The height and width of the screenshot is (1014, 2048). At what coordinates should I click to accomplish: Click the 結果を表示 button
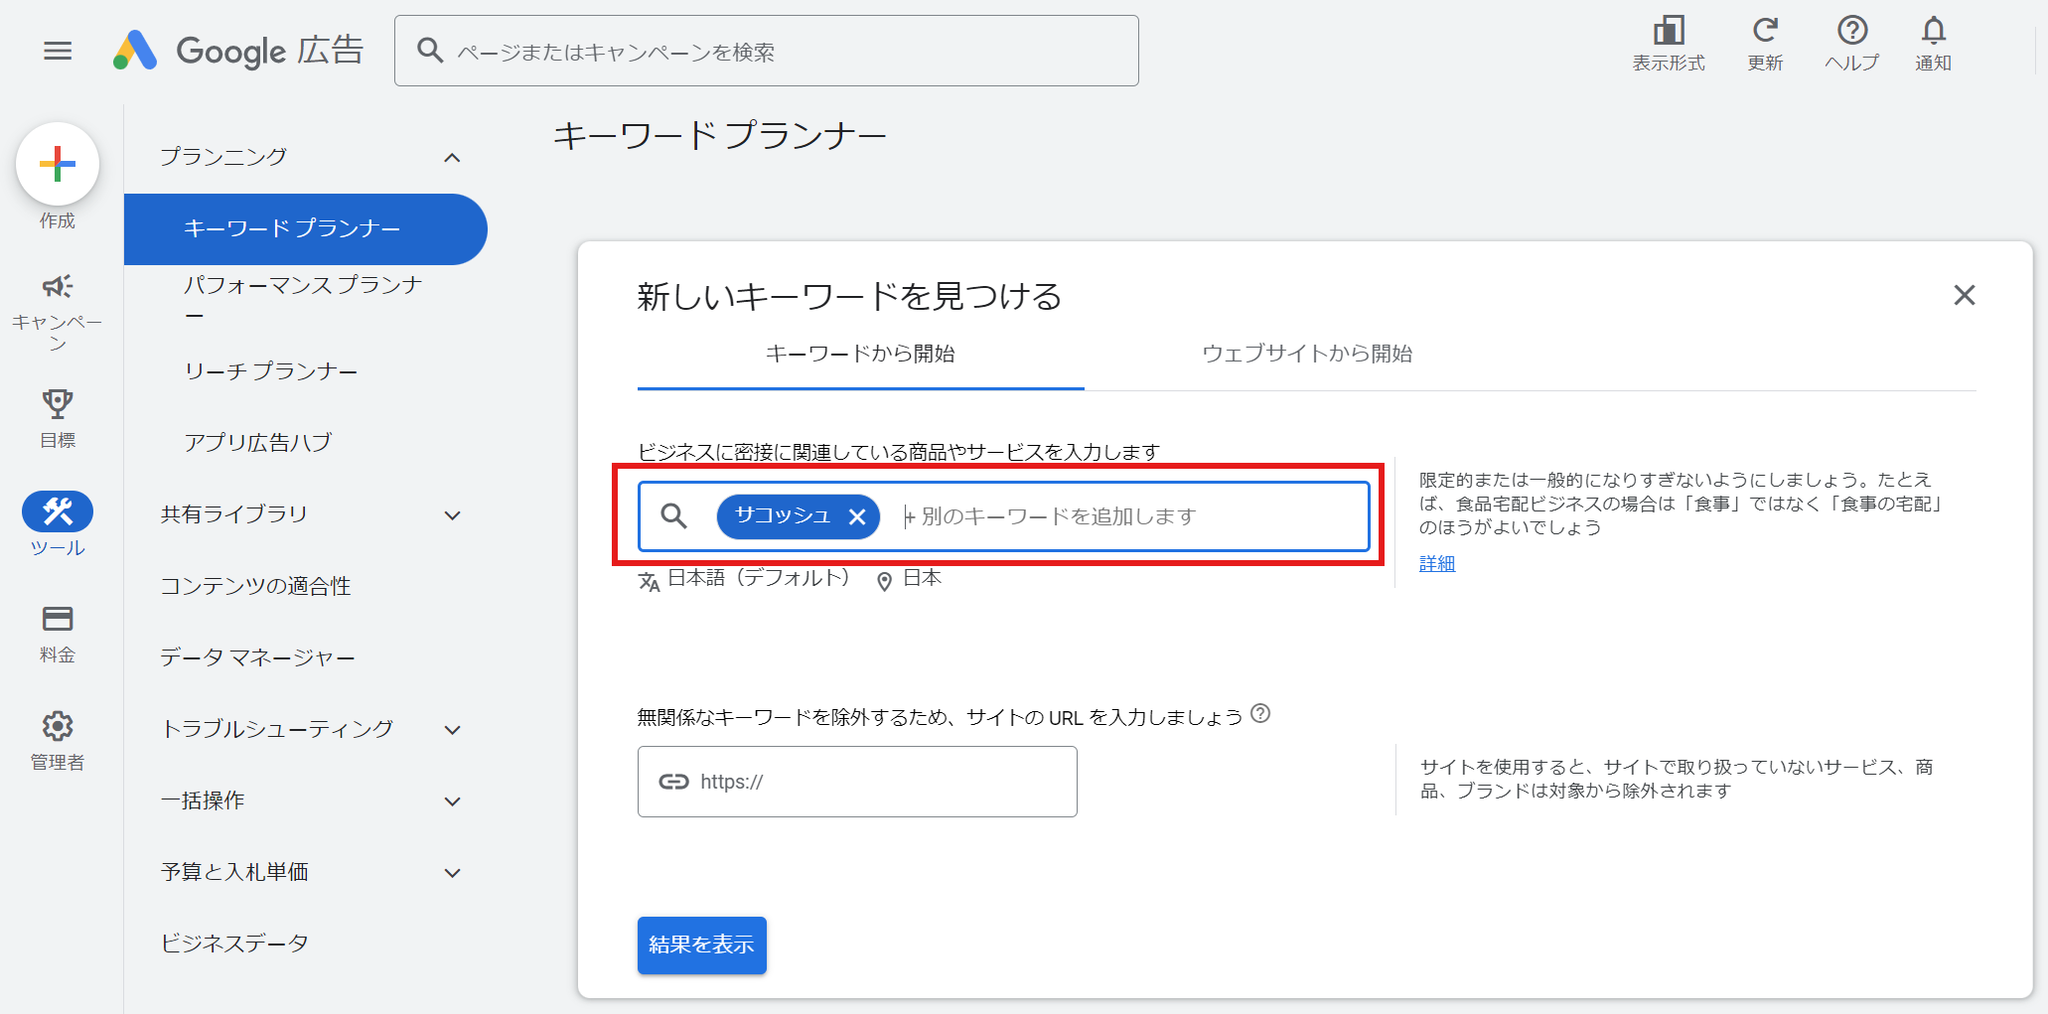pyautogui.click(x=702, y=945)
